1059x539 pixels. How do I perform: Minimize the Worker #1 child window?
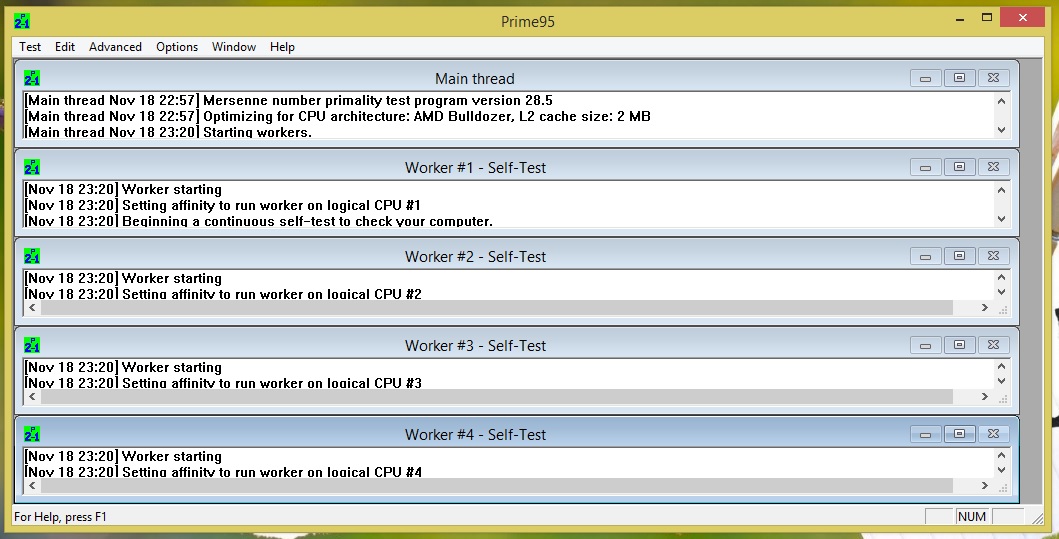pyautogui.click(x=925, y=167)
